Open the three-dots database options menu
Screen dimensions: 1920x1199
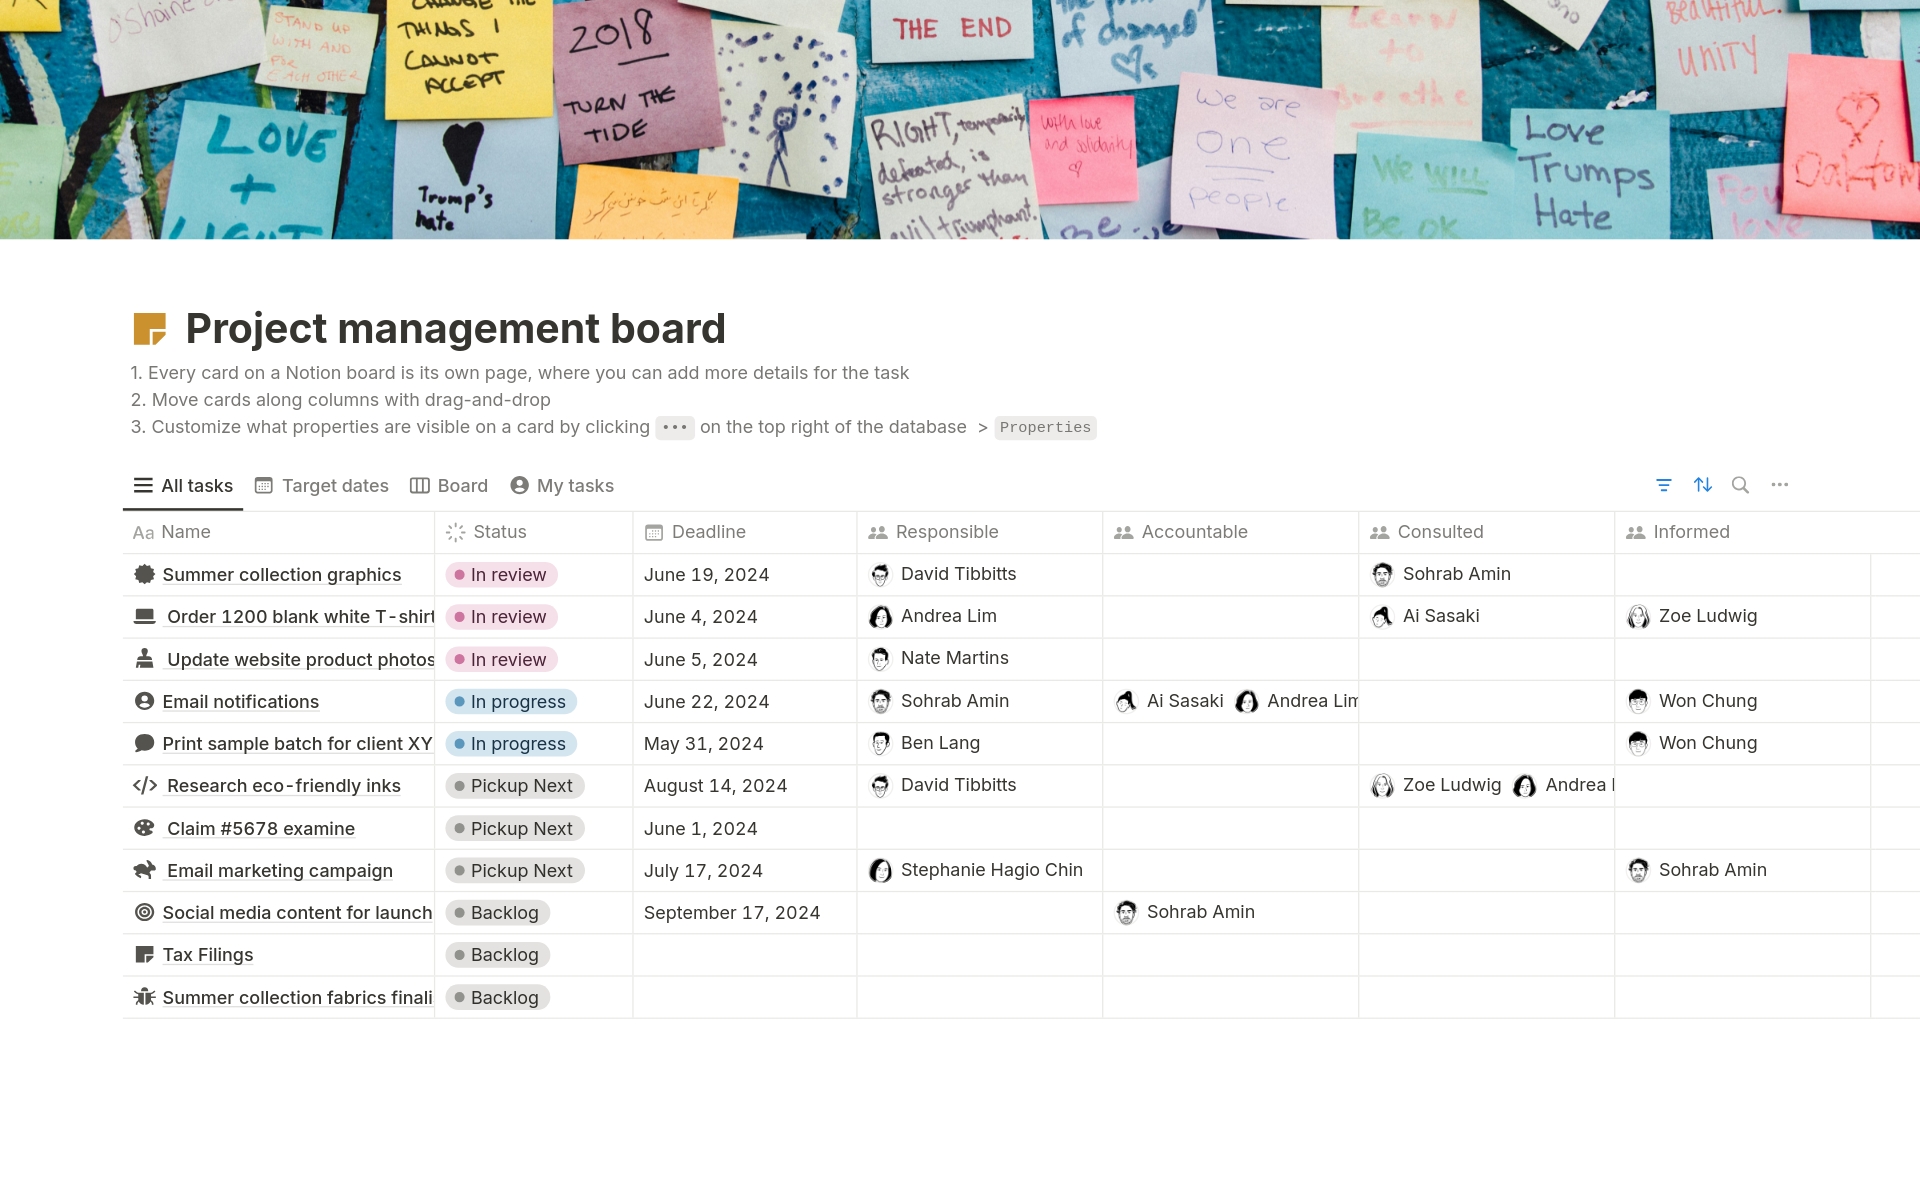click(1780, 485)
